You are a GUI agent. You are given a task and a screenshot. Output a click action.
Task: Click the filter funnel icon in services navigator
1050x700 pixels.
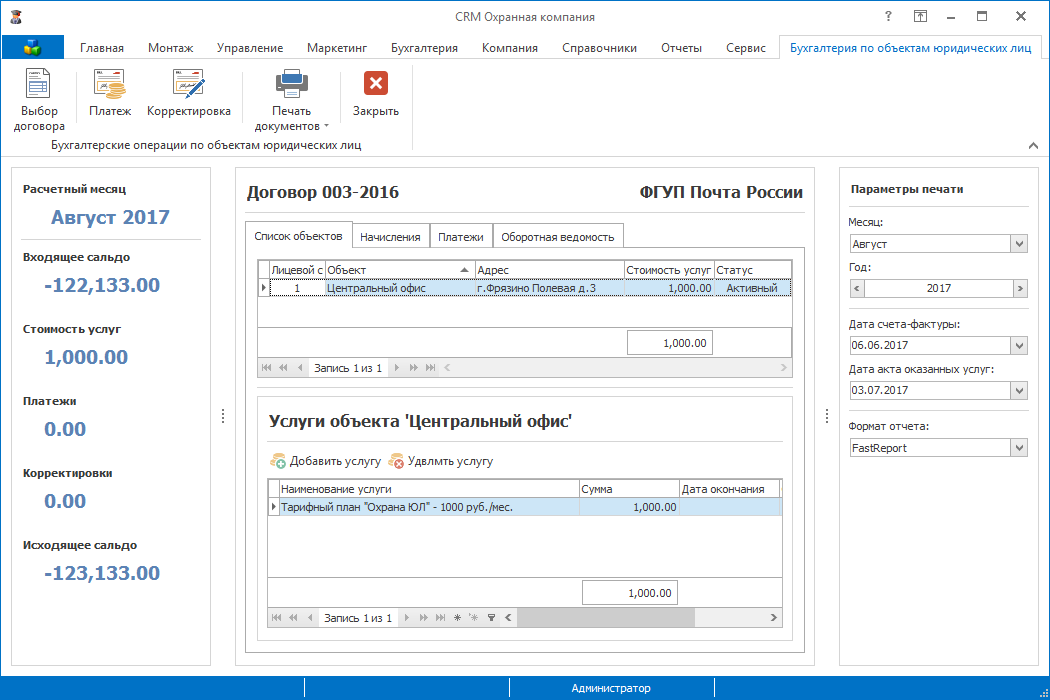pyautogui.click(x=491, y=618)
